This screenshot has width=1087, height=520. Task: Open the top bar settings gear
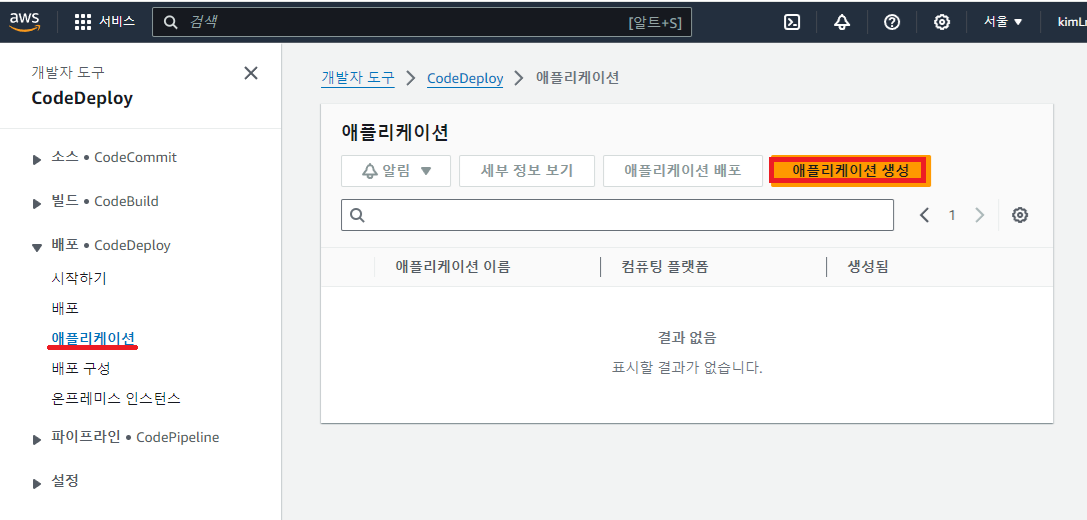coord(941,22)
